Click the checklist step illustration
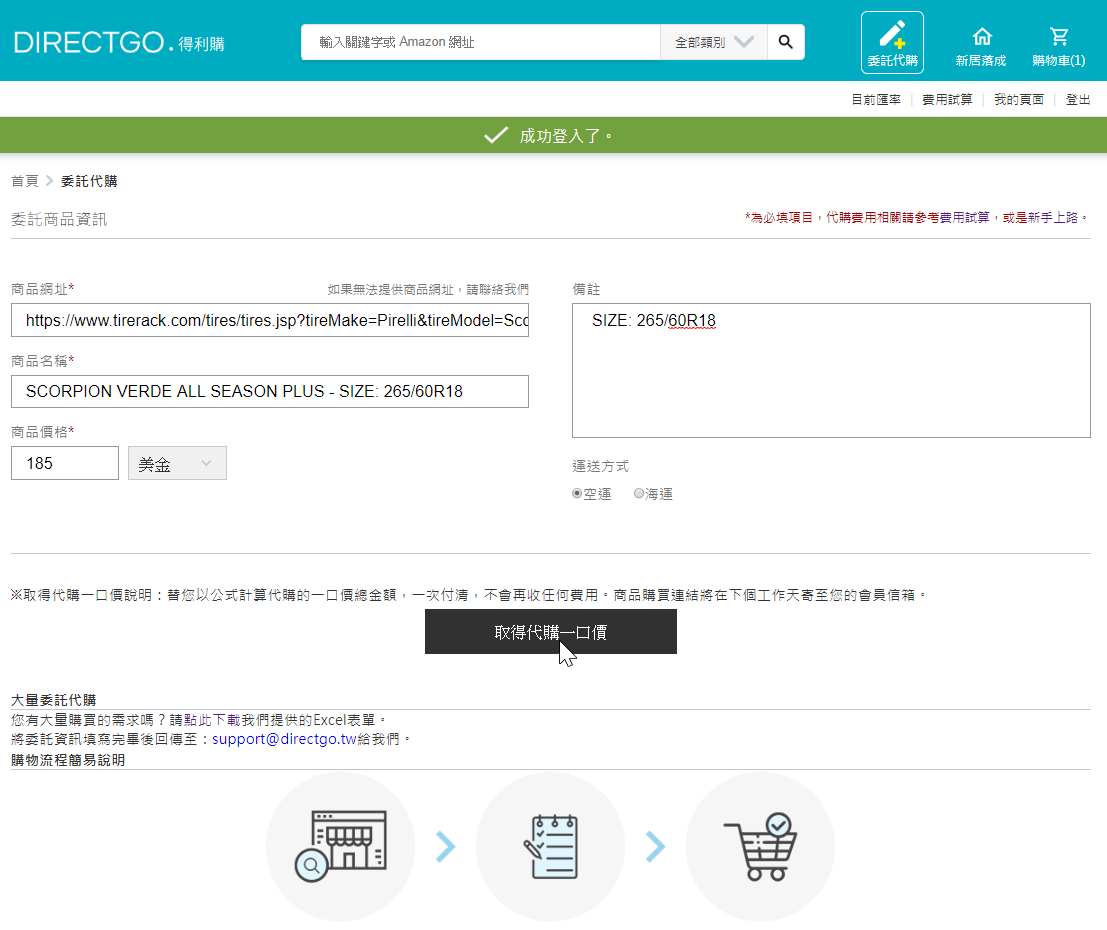1107x930 pixels. [x=550, y=846]
